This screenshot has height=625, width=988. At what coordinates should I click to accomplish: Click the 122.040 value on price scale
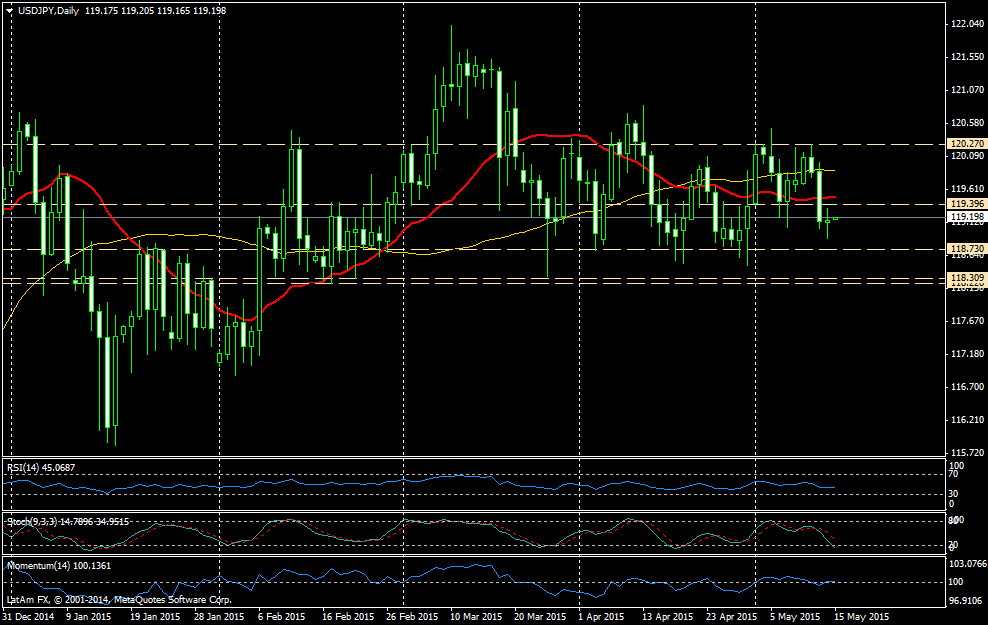[x=965, y=24]
